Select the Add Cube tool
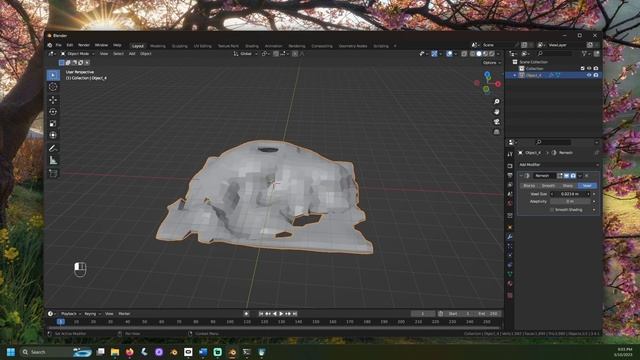The height and width of the screenshot is (360, 640). pyautogui.click(x=53, y=173)
